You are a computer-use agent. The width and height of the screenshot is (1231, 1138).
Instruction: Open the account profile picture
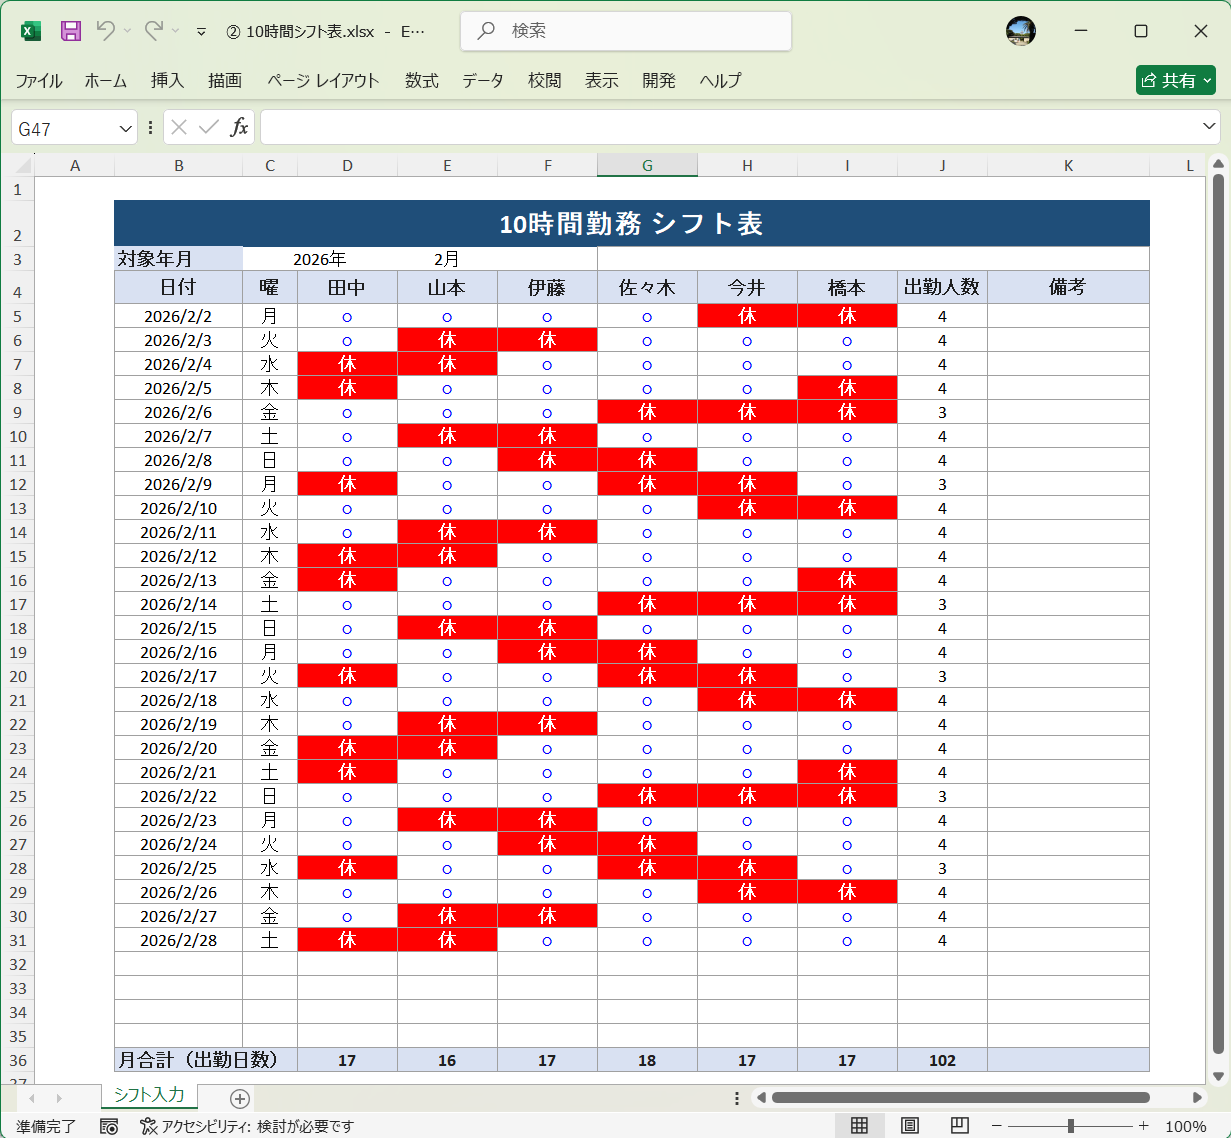click(x=1021, y=31)
